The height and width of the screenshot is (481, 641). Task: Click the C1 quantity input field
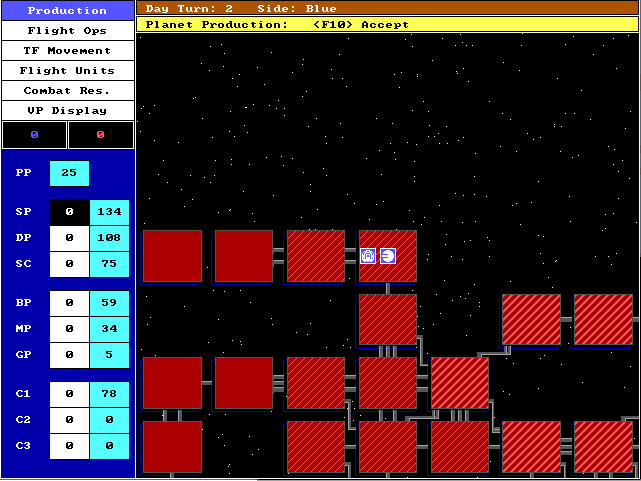(69, 393)
